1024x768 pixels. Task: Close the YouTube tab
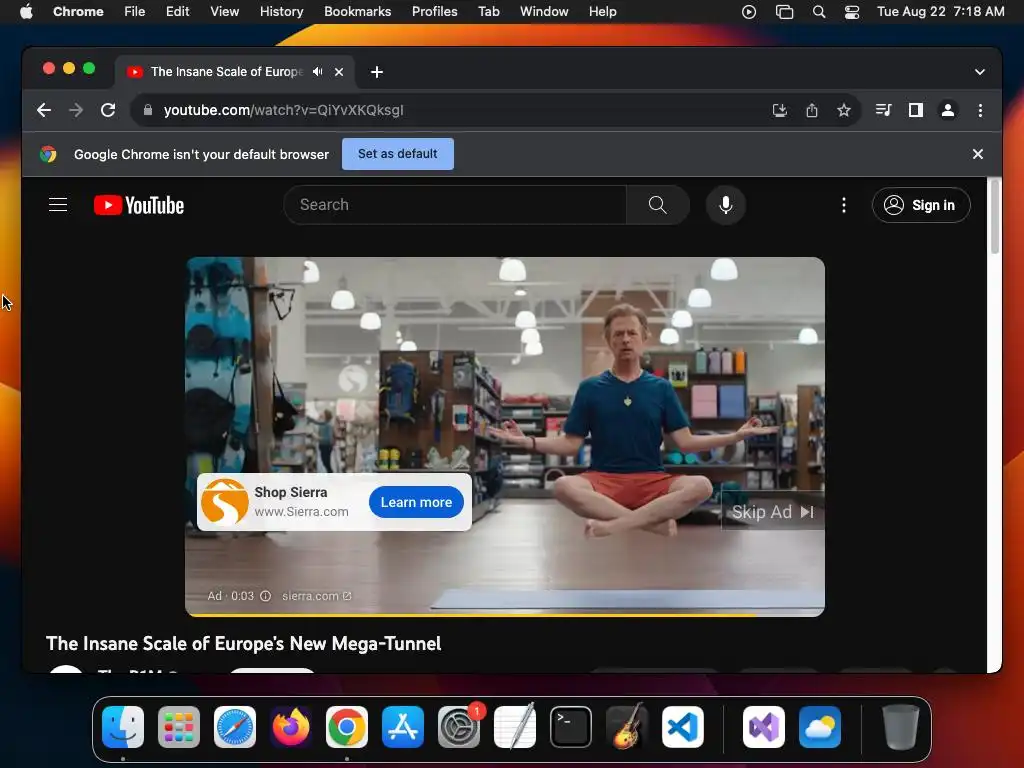(x=339, y=72)
